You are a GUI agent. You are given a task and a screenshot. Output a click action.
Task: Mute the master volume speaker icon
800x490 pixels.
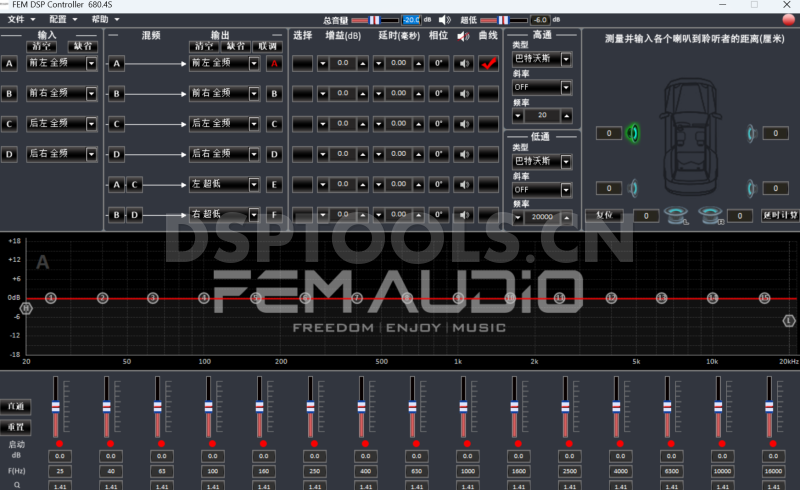click(x=444, y=20)
